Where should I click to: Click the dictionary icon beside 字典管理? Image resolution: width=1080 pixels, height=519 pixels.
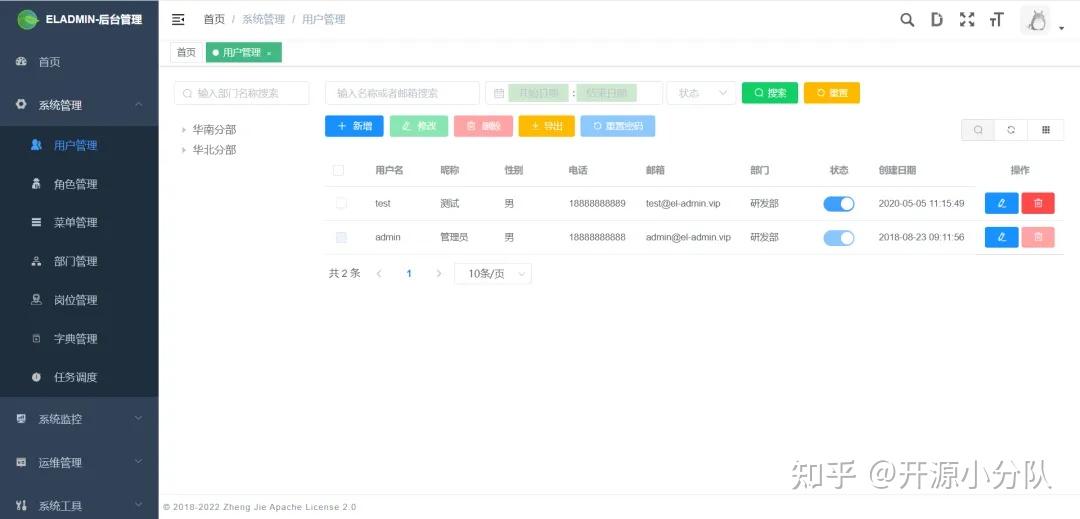point(37,339)
